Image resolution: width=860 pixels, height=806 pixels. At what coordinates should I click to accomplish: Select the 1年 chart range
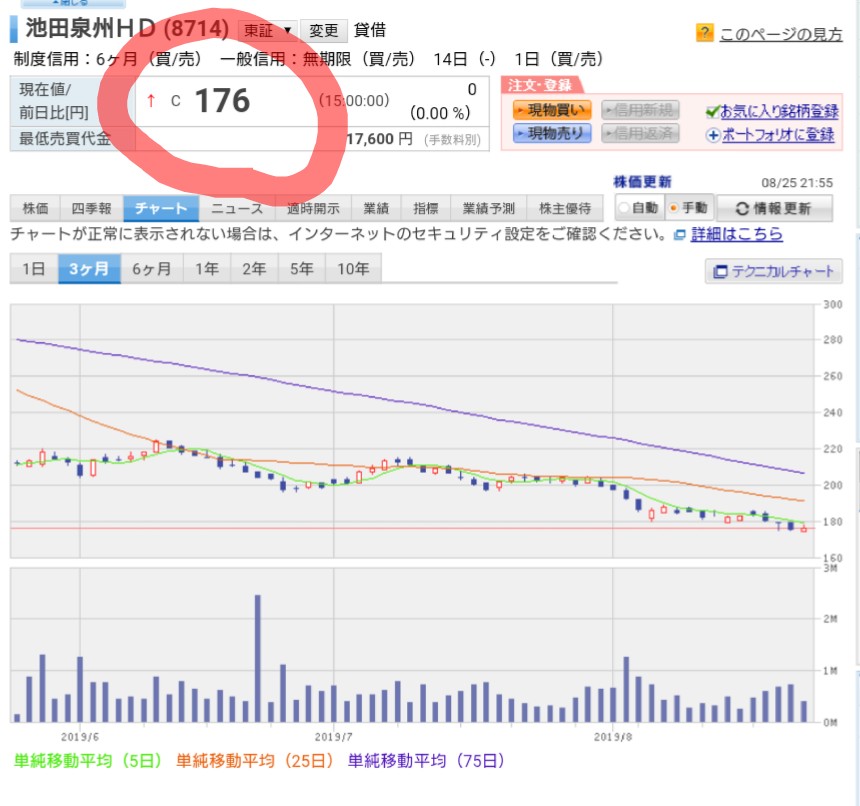[207, 269]
